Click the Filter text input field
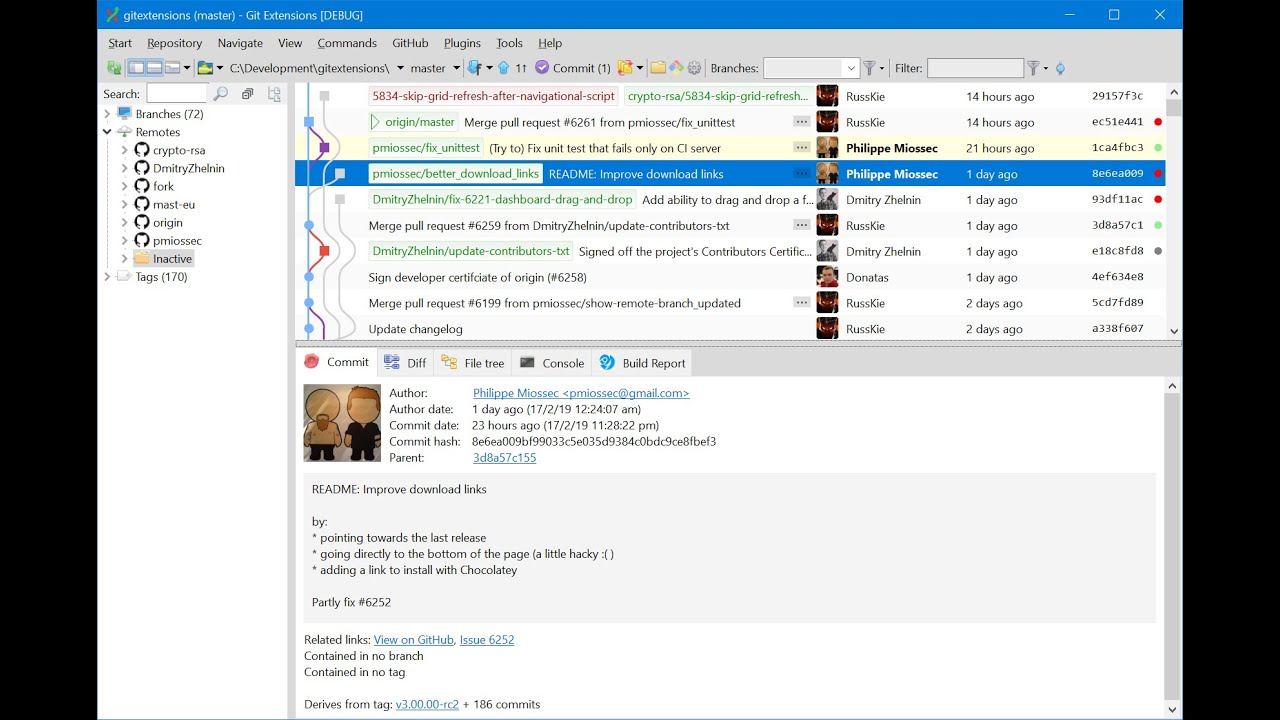Screen dimensions: 1280x720 click(975, 68)
